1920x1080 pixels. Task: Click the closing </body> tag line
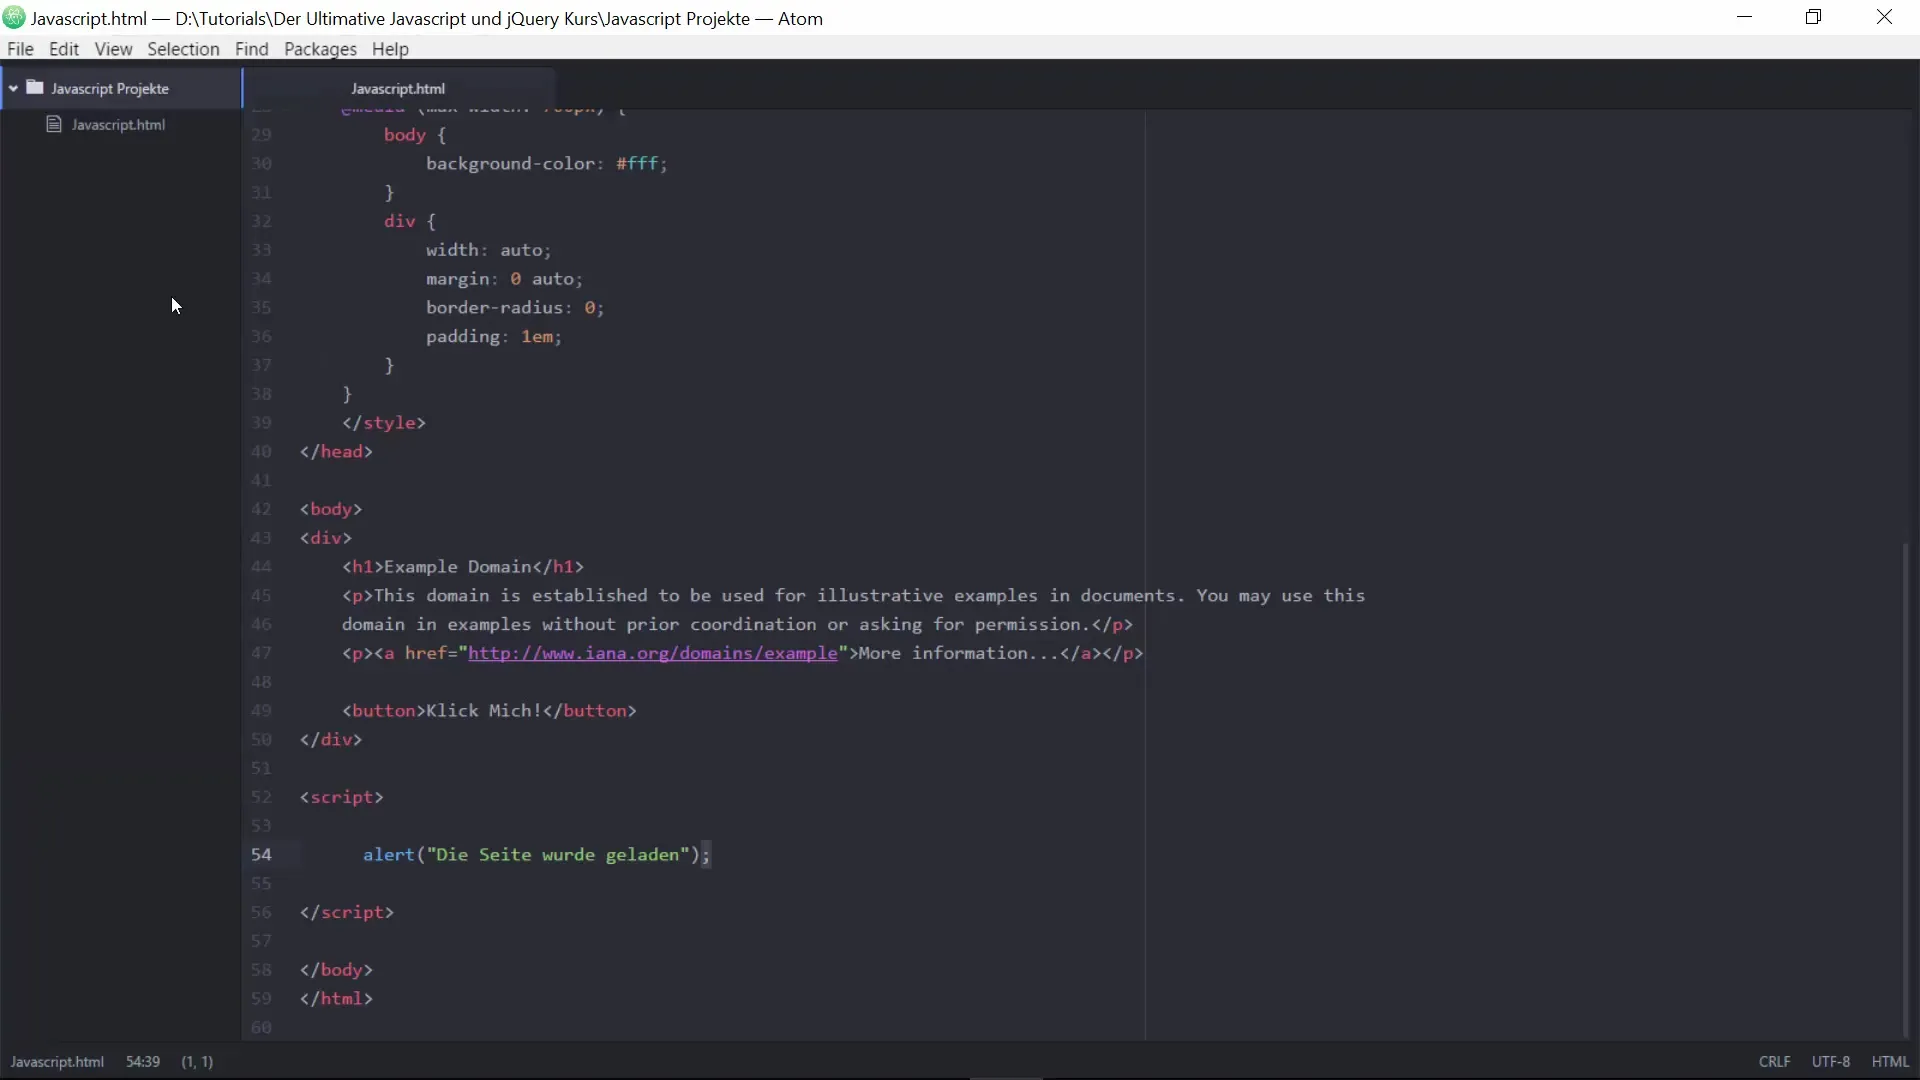click(x=336, y=970)
